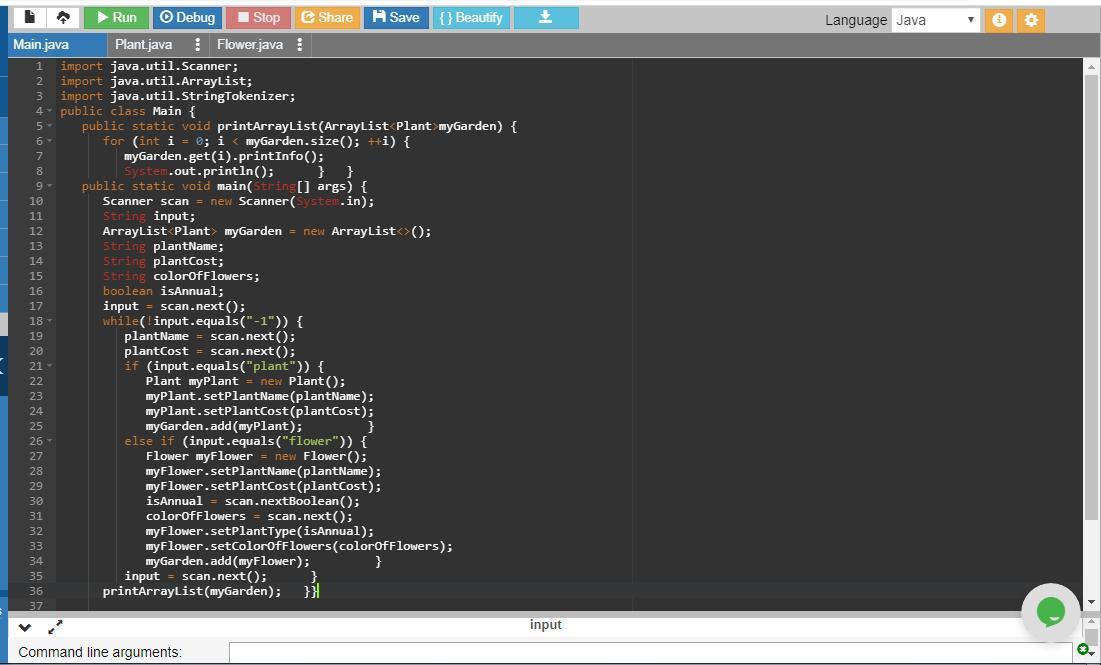Fold the Main class at line 4

coord(49,111)
